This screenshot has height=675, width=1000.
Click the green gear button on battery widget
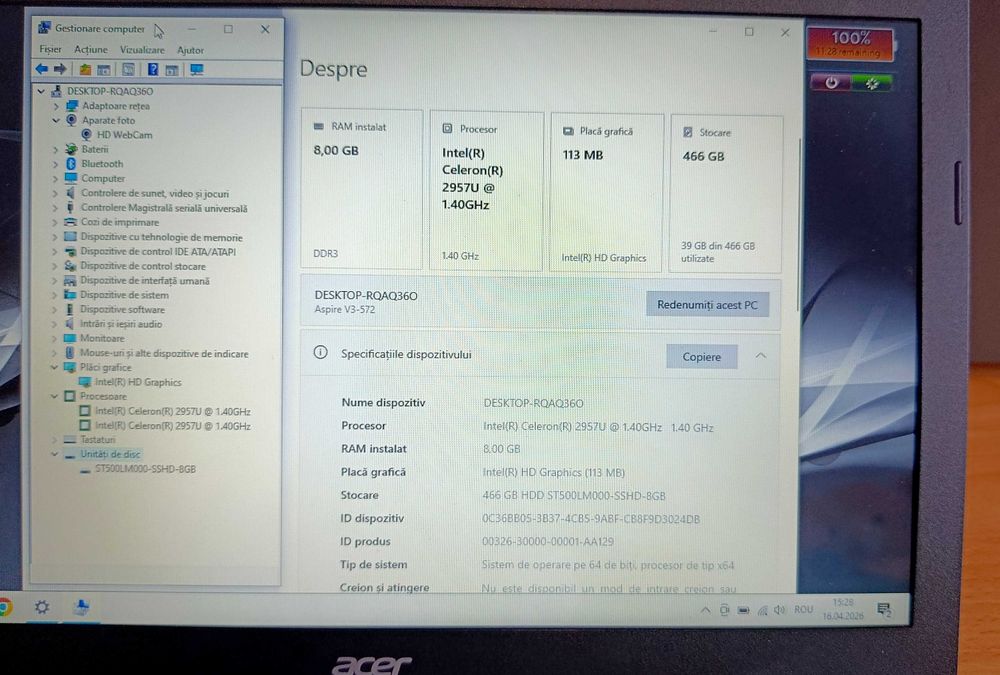coord(871,83)
